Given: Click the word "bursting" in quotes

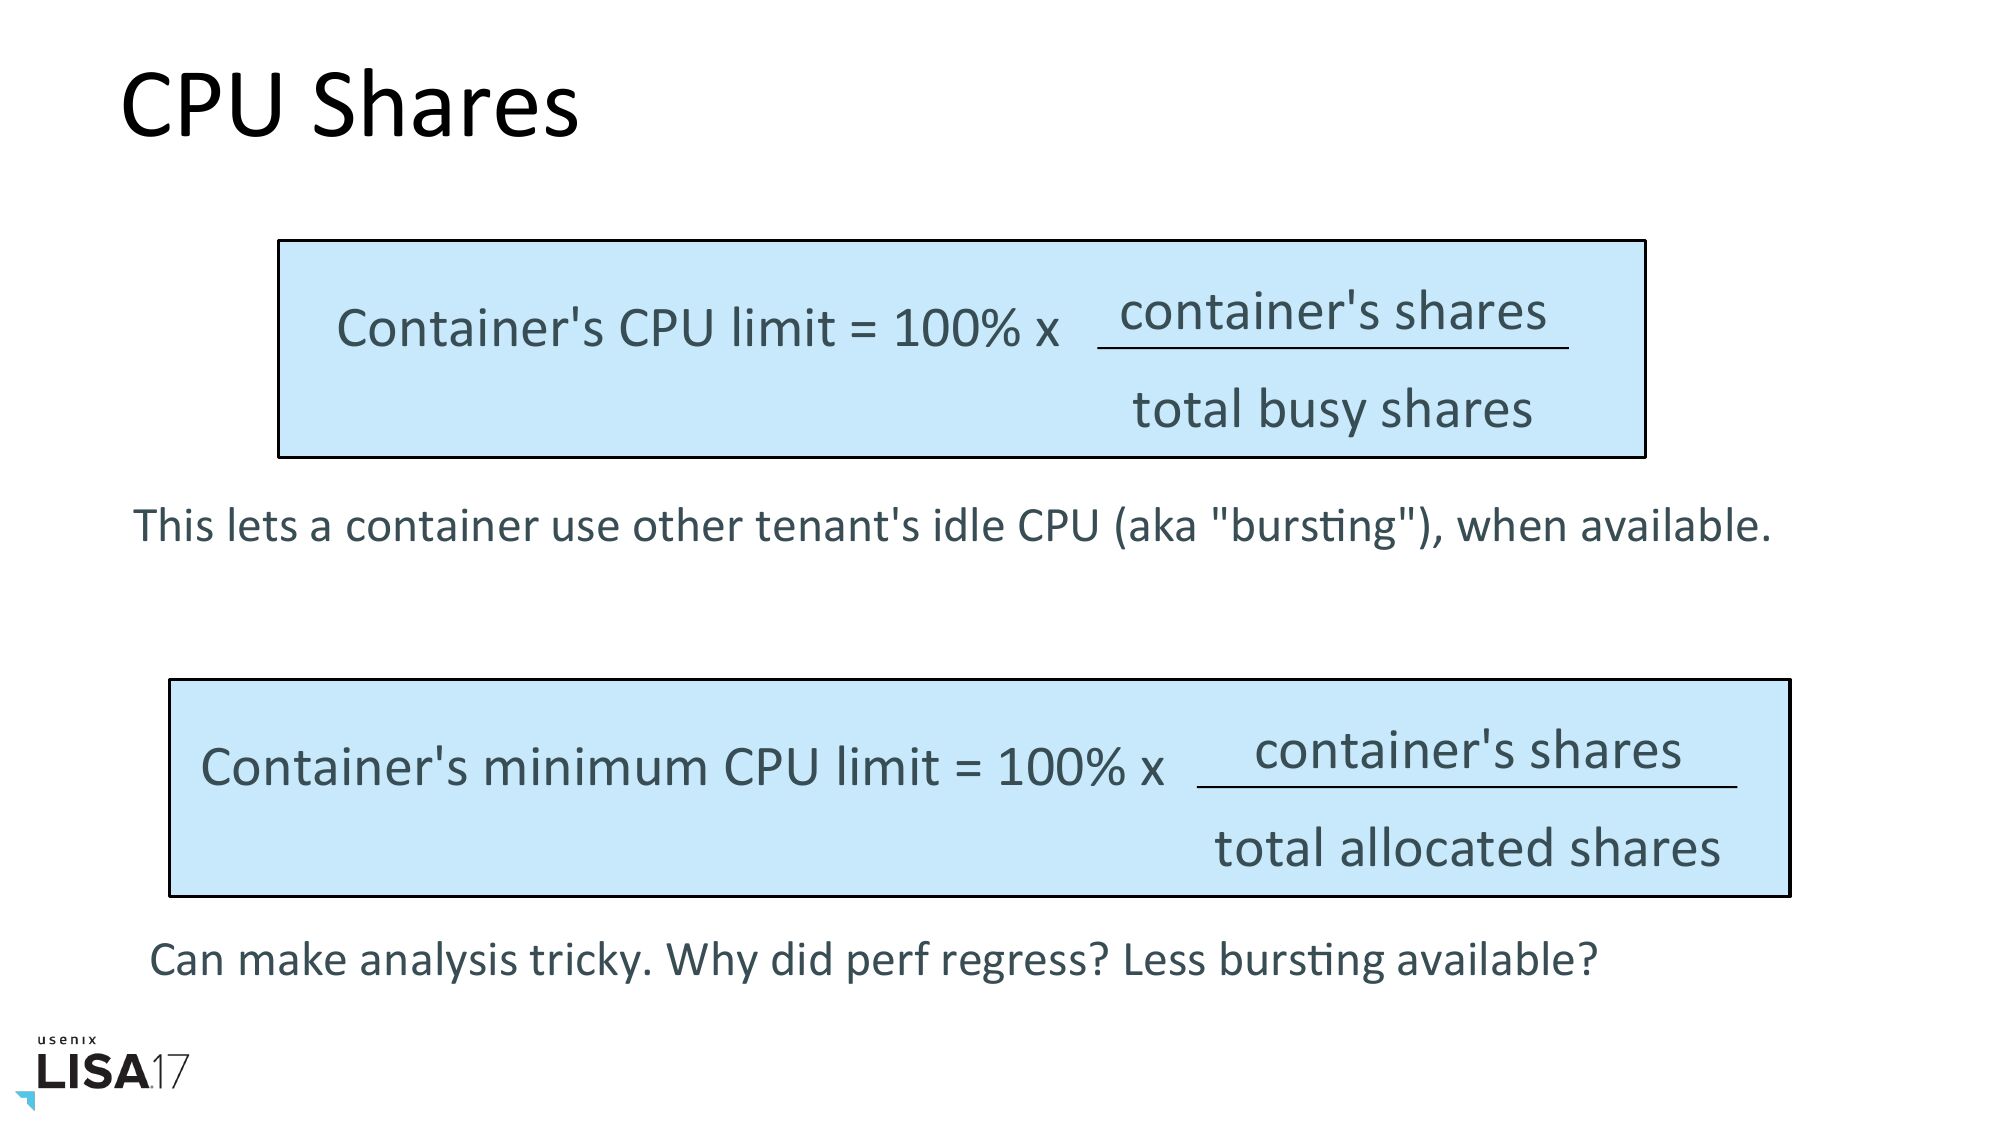Looking at the screenshot, I should point(1314,526).
